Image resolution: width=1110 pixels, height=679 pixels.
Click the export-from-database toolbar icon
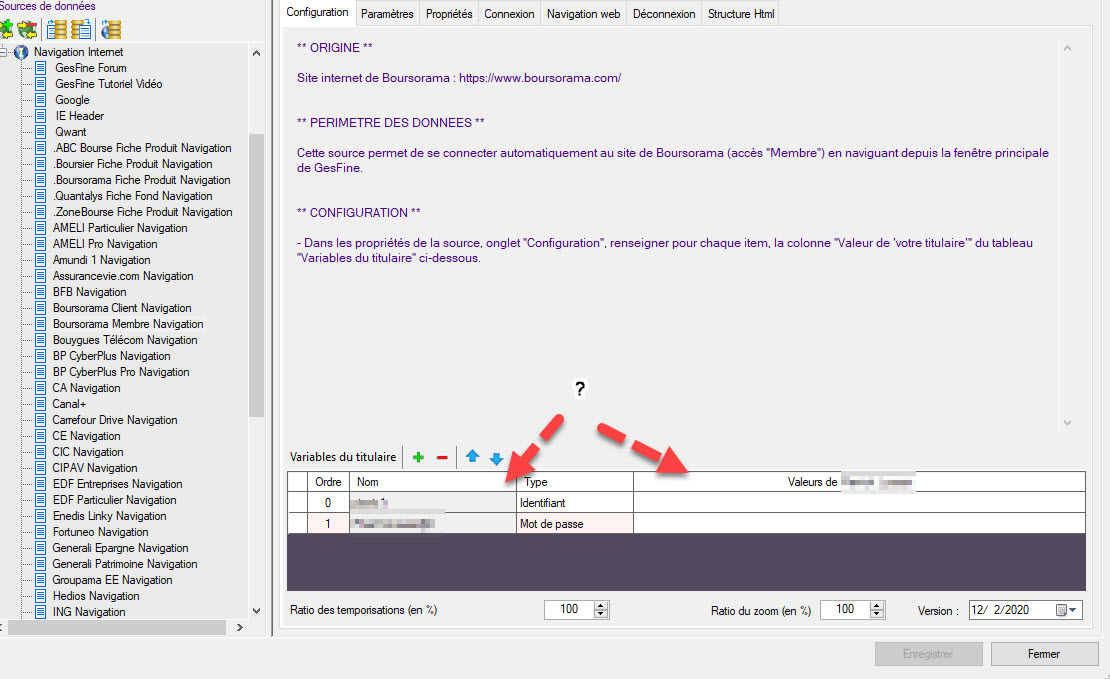80,29
